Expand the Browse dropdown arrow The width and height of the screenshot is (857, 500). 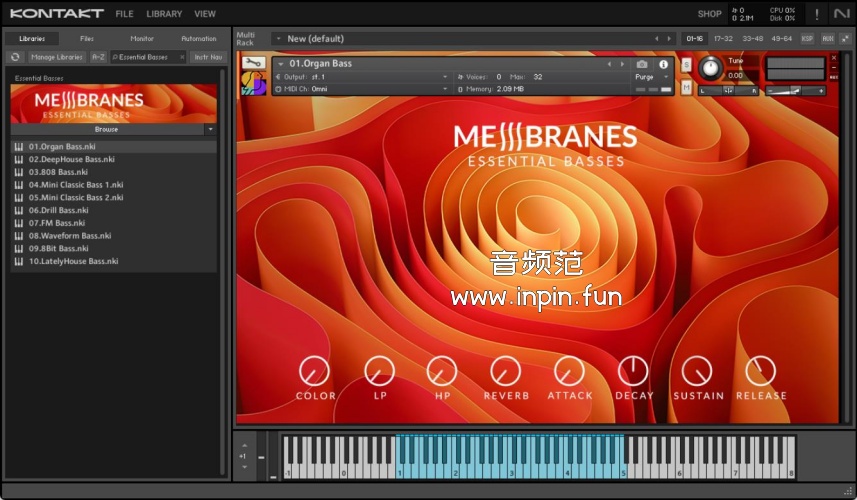tap(210, 129)
